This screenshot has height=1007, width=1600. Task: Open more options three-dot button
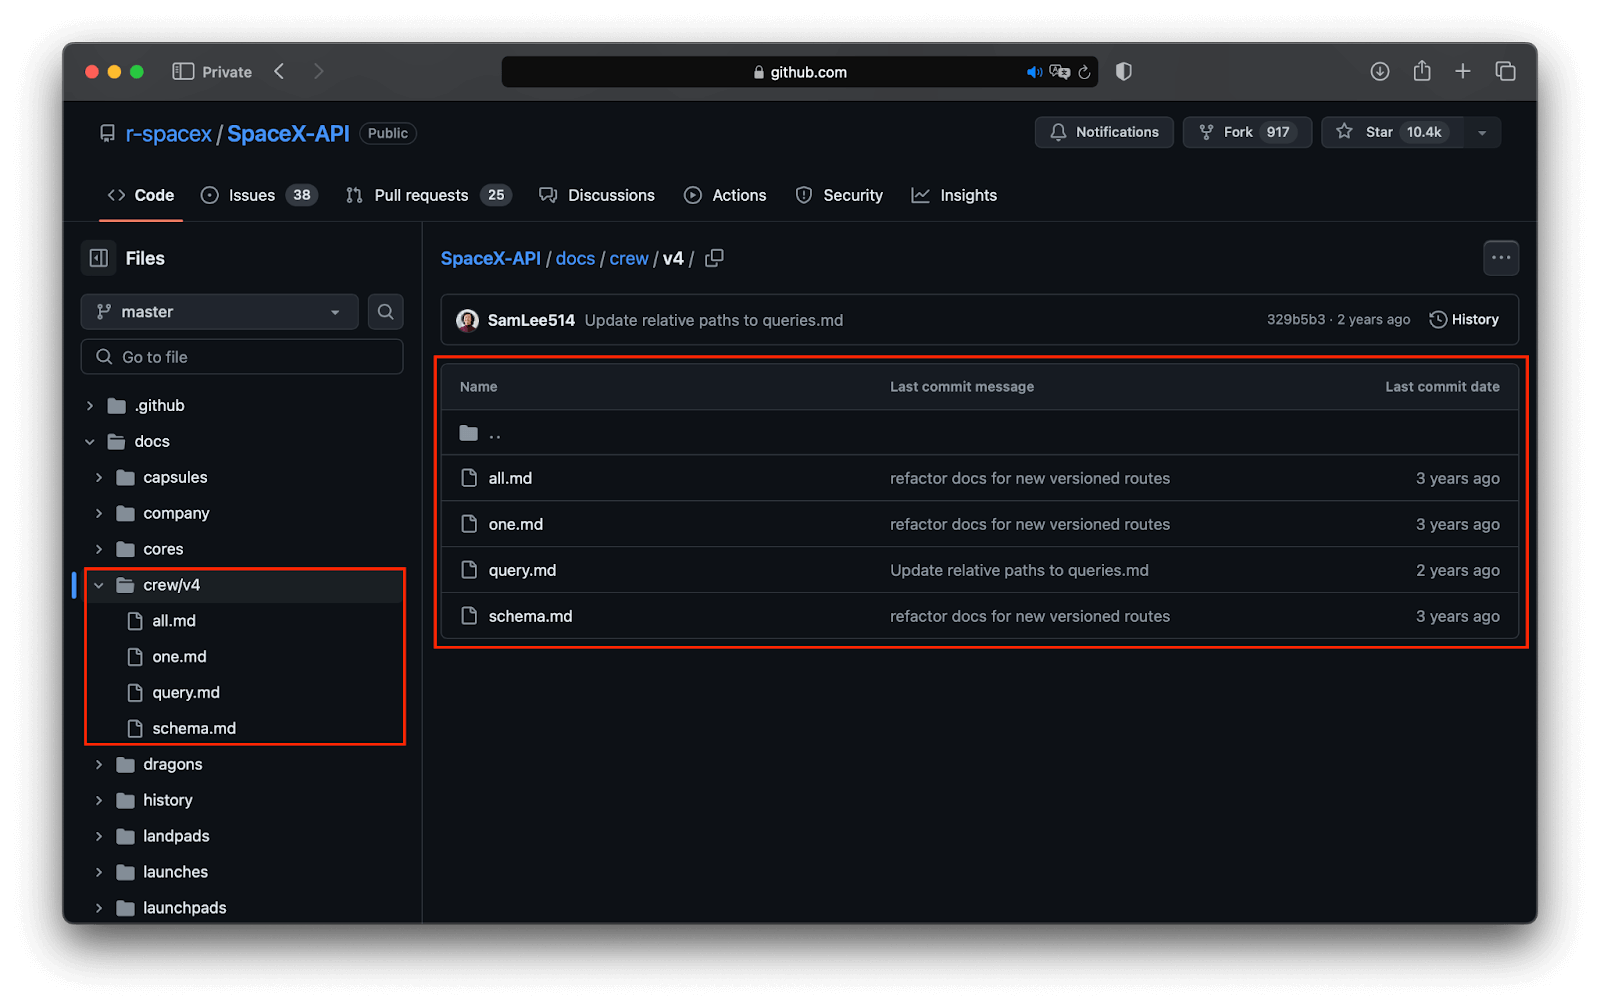(1501, 258)
